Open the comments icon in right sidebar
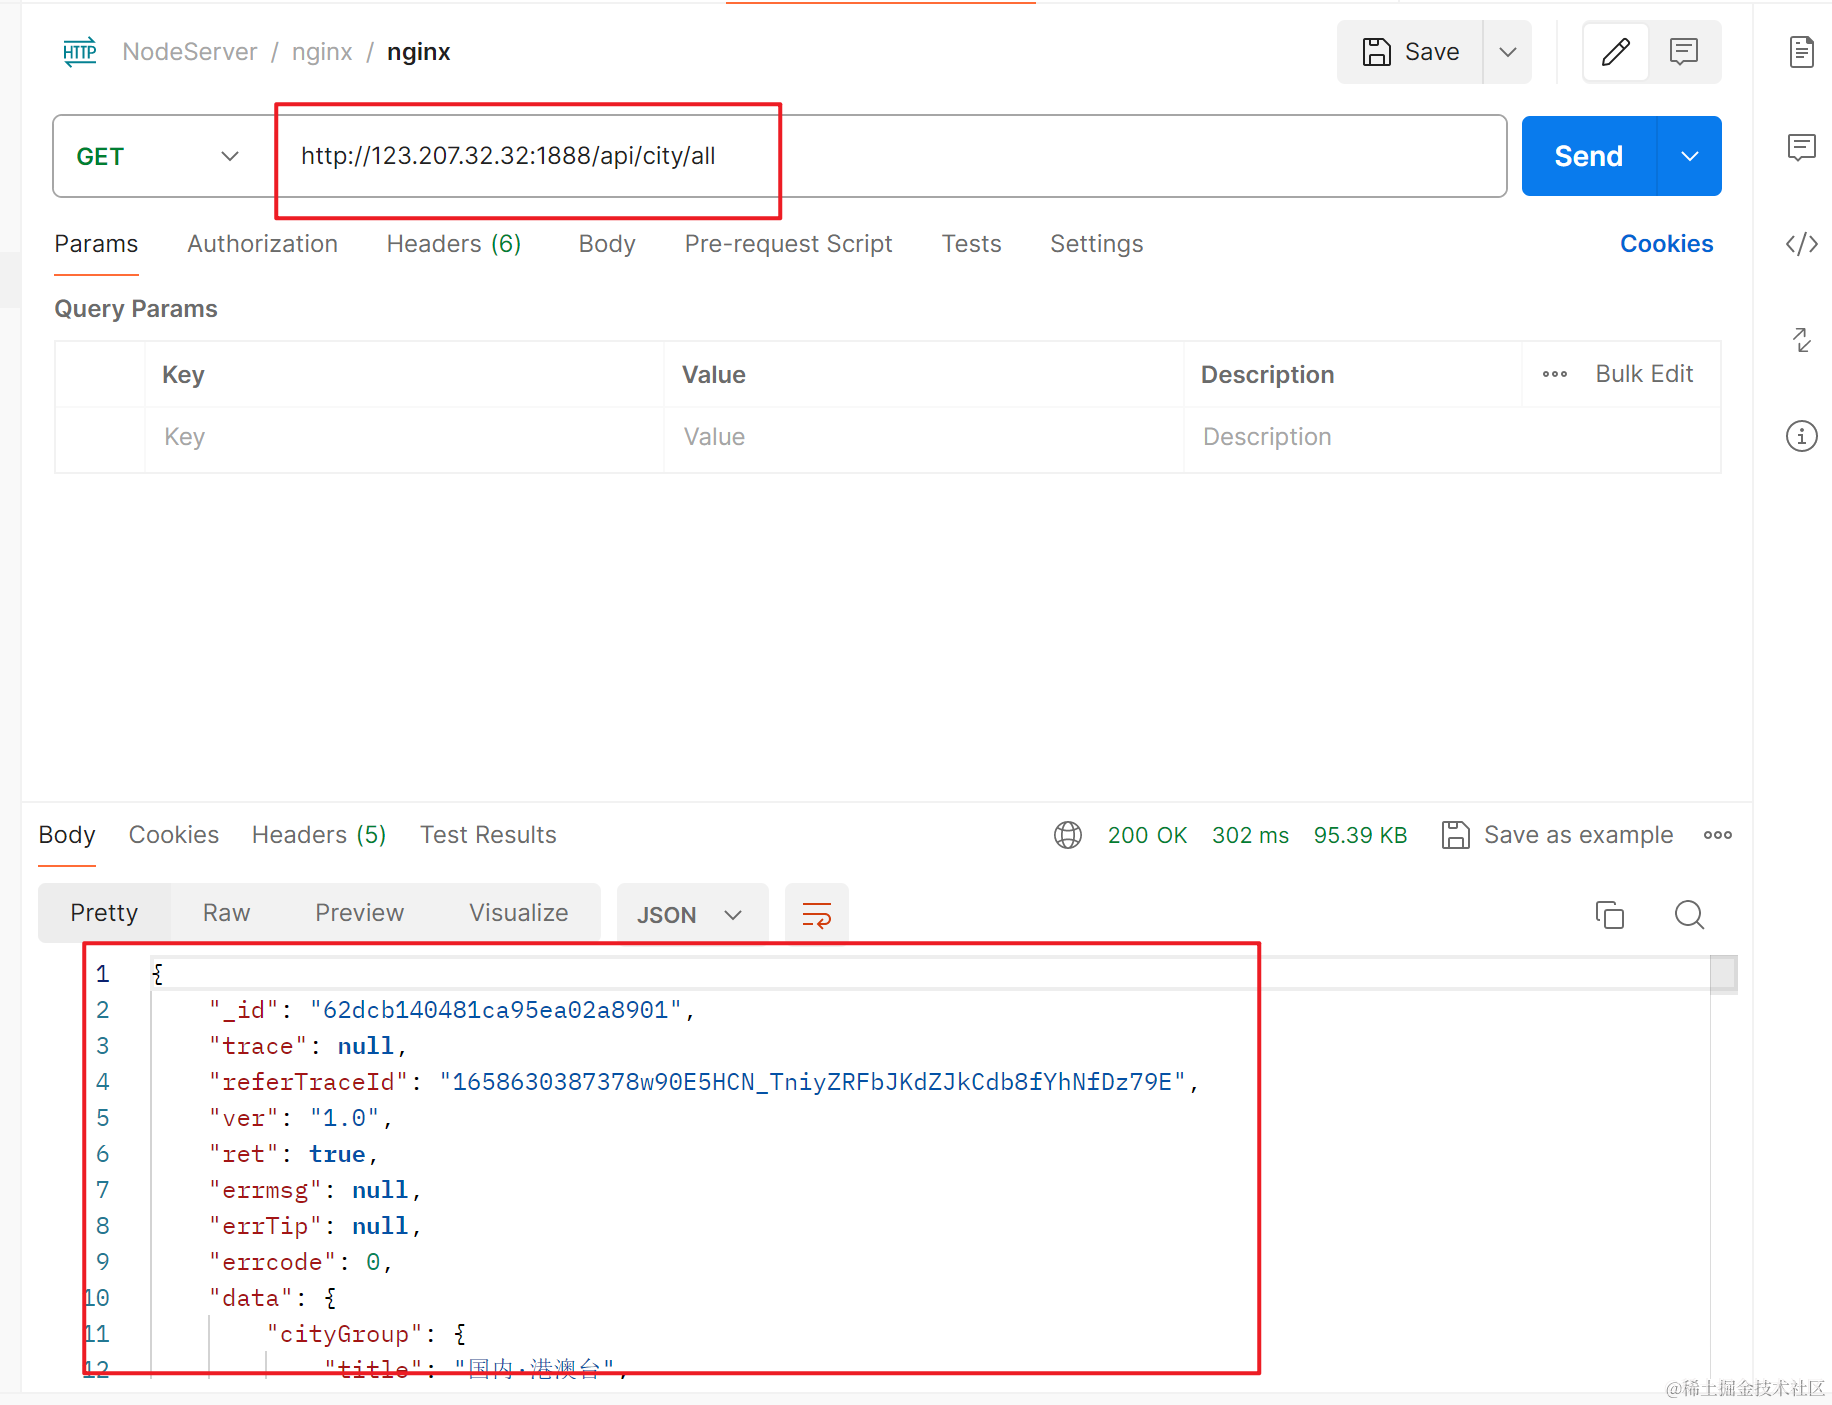 click(x=1801, y=148)
